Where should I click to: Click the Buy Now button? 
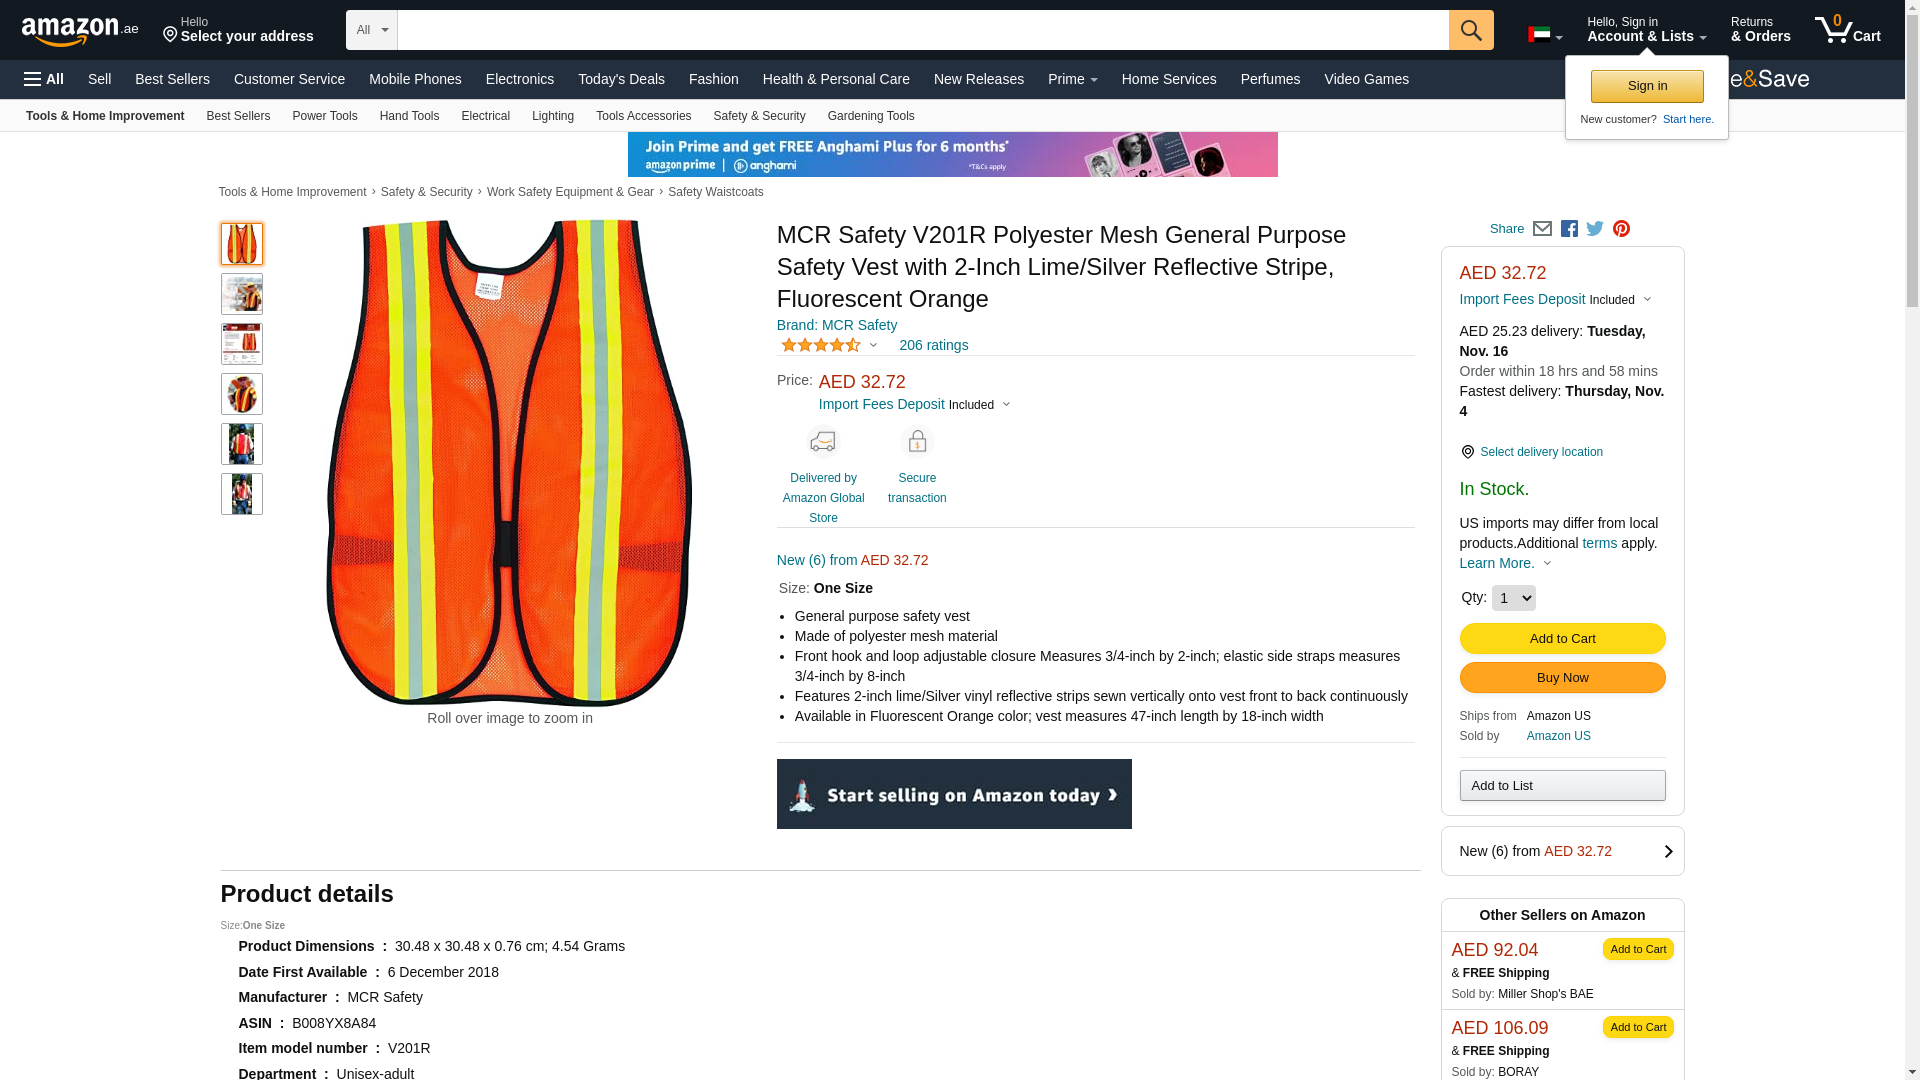[x=1562, y=678]
